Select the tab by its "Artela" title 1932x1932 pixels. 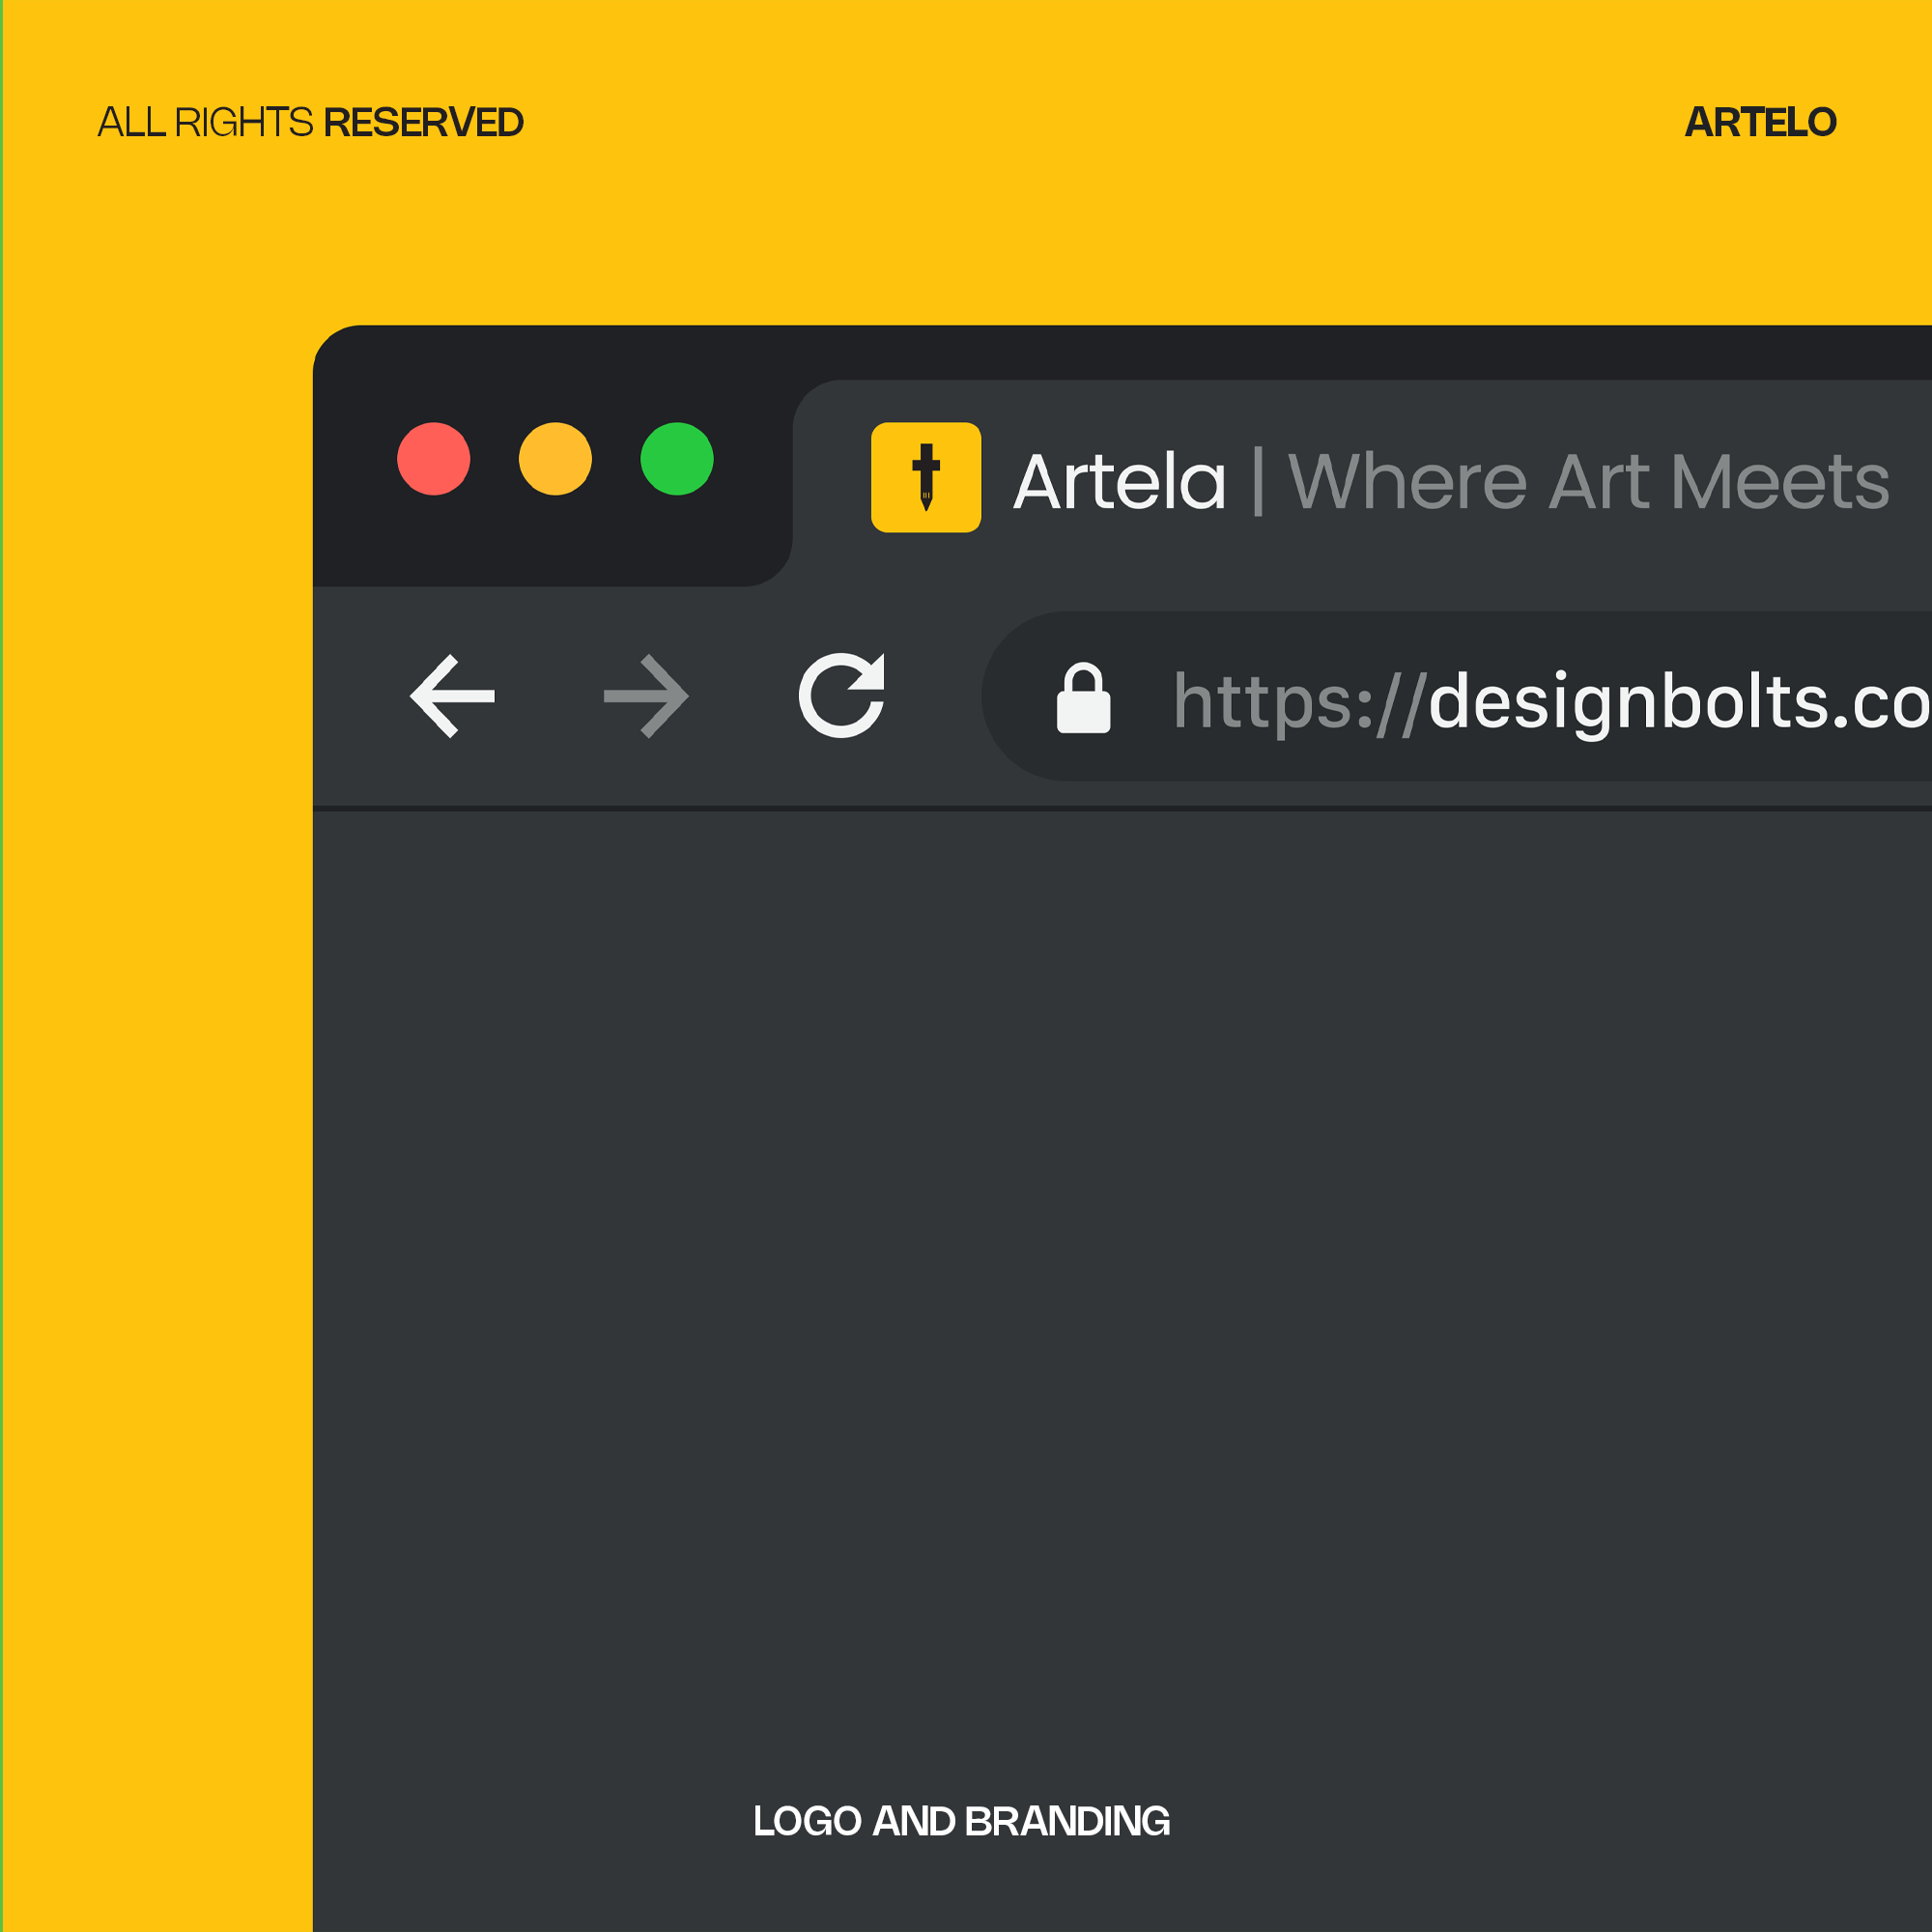1119,482
